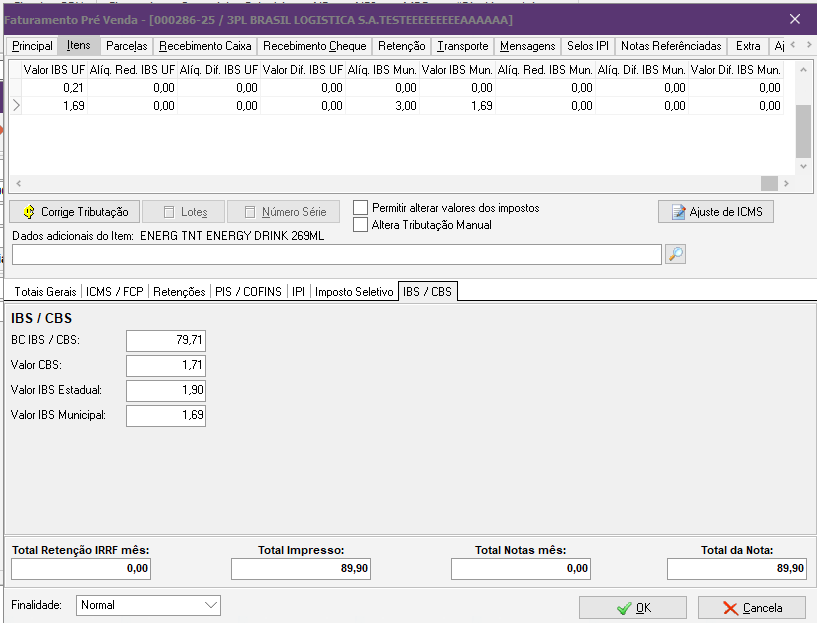Click the Valor CBS field

(x=166, y=365)
